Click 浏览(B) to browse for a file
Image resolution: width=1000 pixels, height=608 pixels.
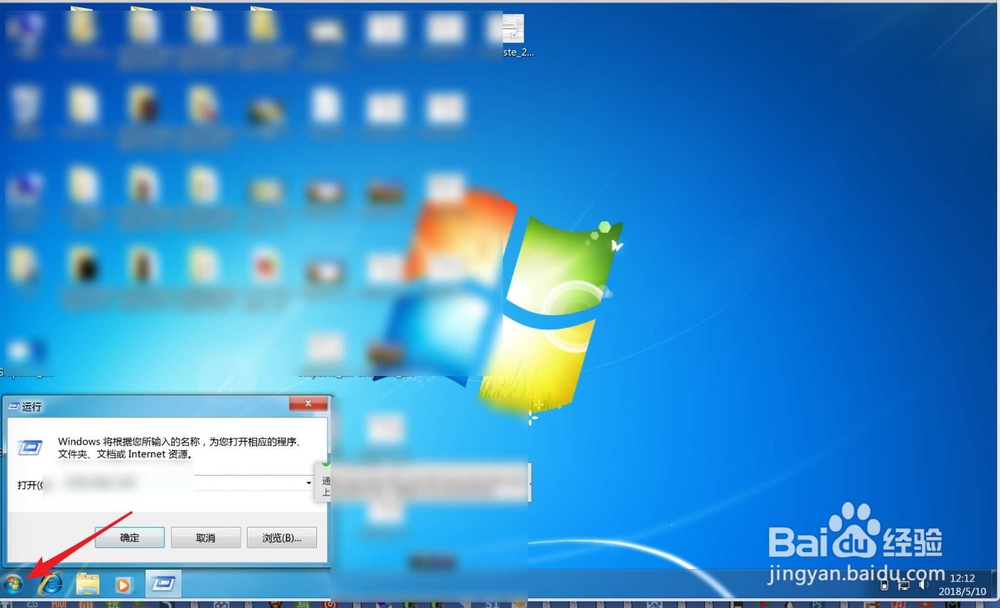281,537
